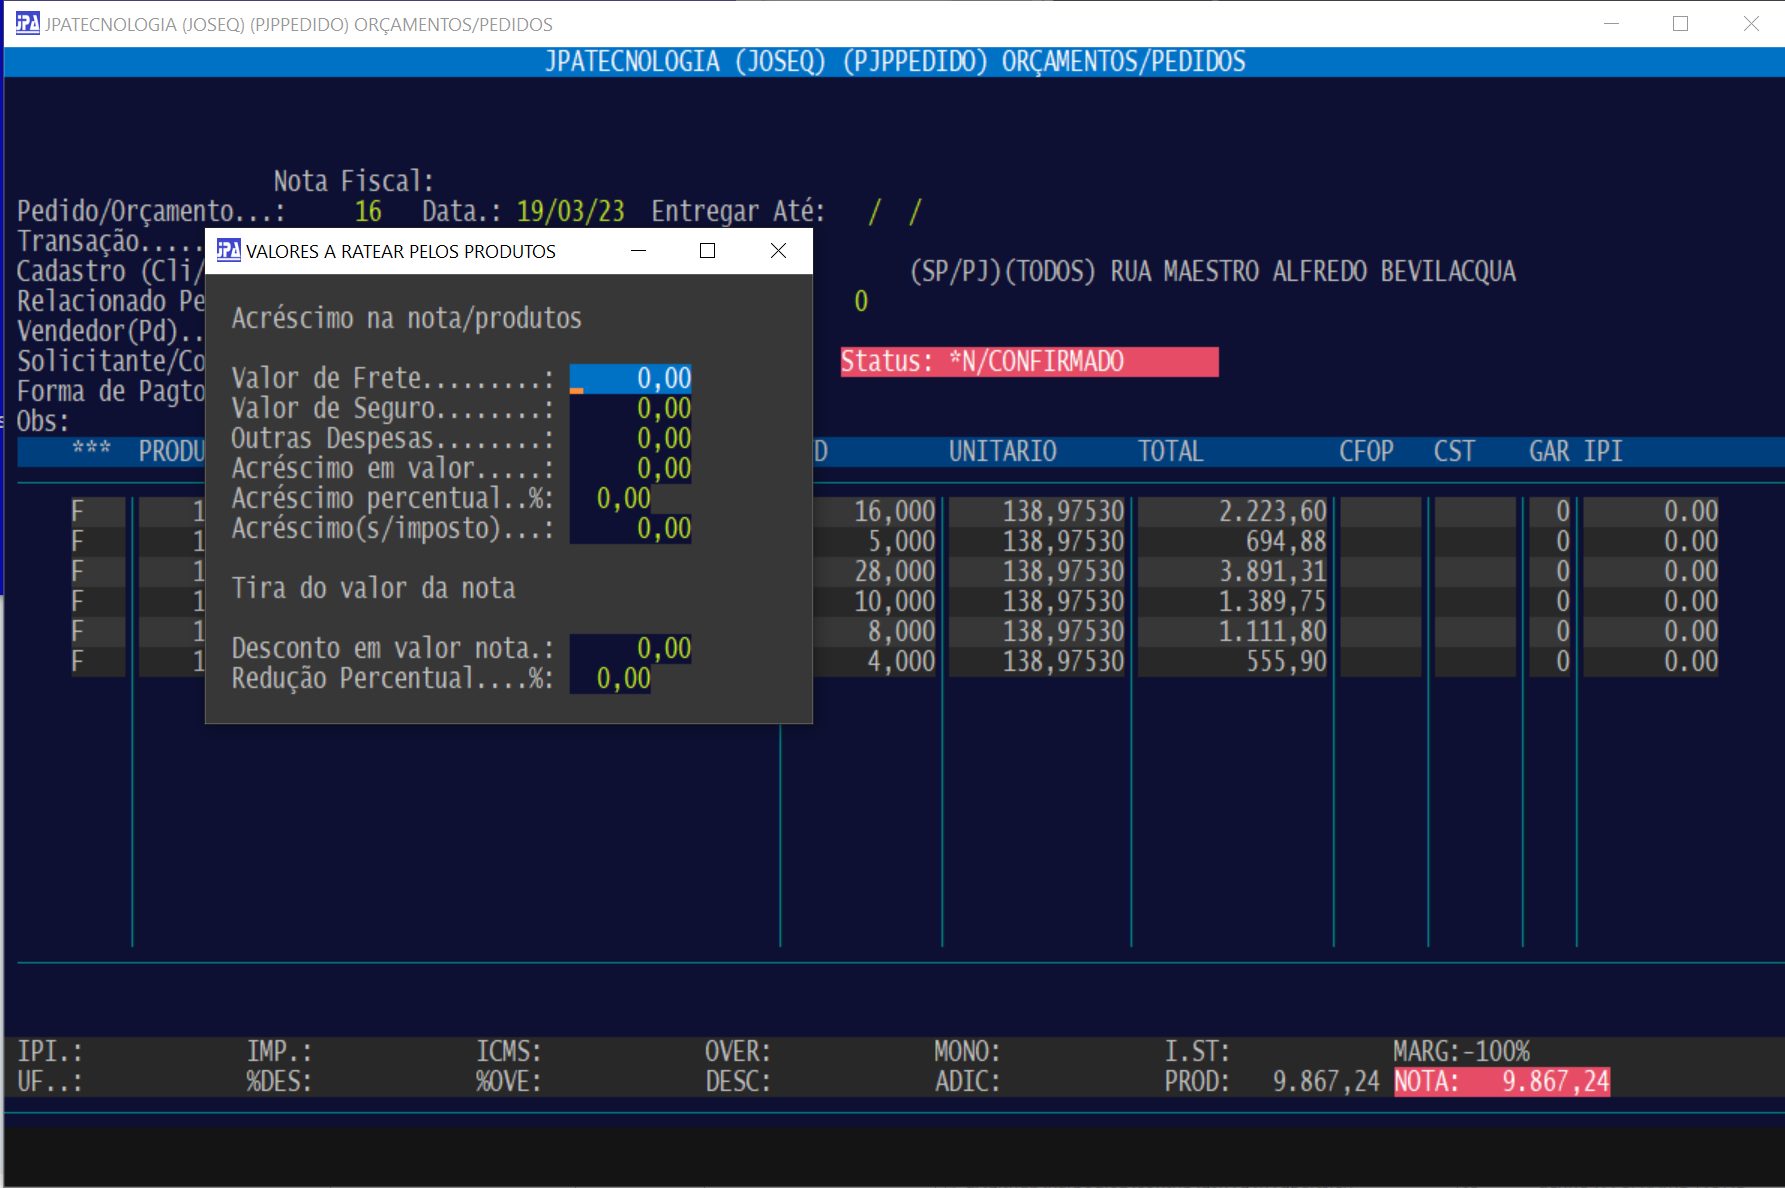Click the JPA app icon in main title bar

coord(27,23)
